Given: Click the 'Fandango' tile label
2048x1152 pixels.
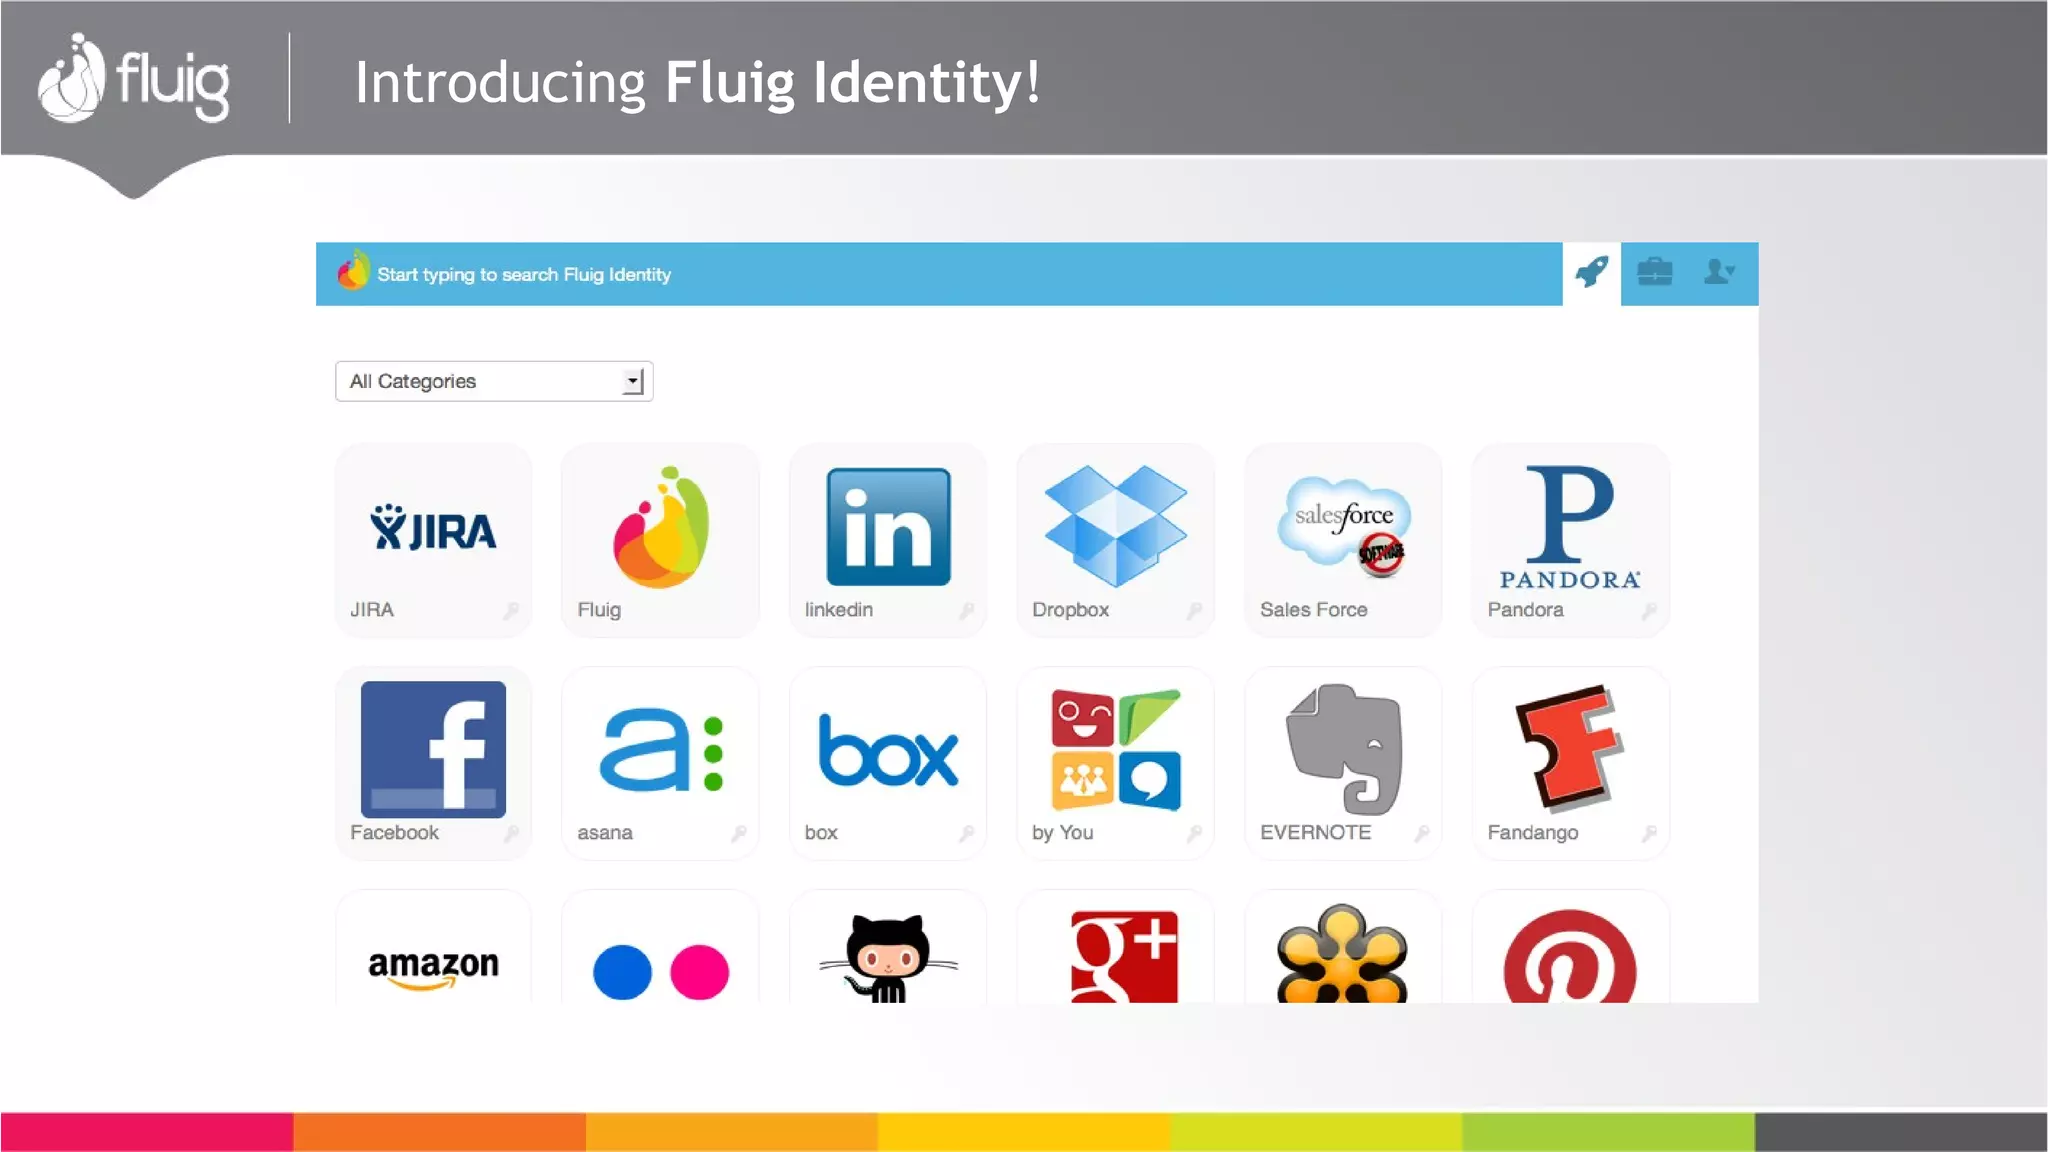Looking at the screenshot, I should tap(1532, 833).
